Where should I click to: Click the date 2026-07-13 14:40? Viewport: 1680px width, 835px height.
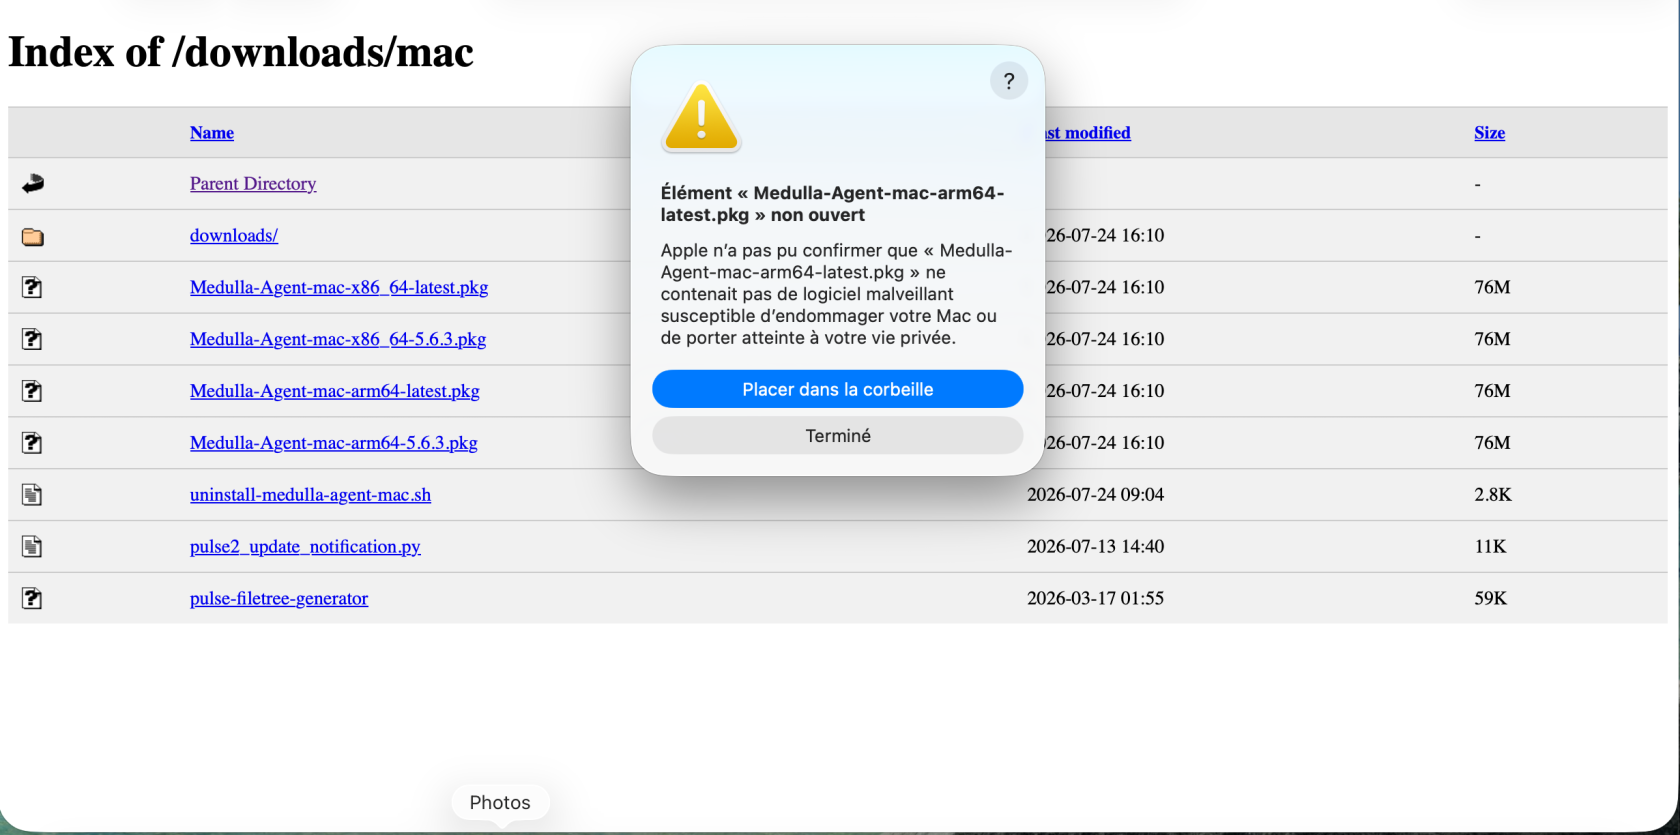coord(1095,547)
